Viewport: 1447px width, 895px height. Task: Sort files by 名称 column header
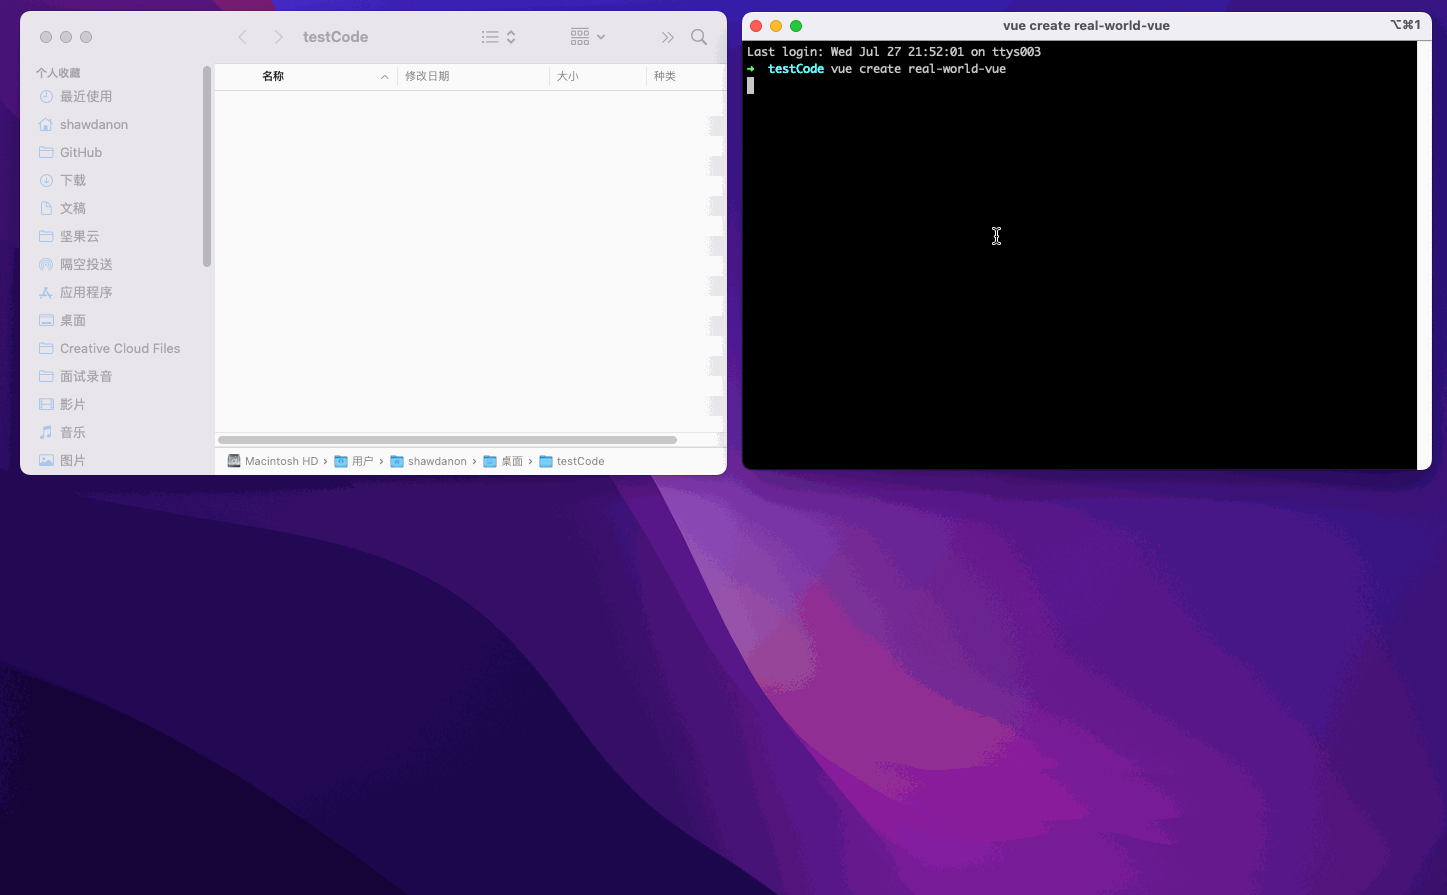273,76
